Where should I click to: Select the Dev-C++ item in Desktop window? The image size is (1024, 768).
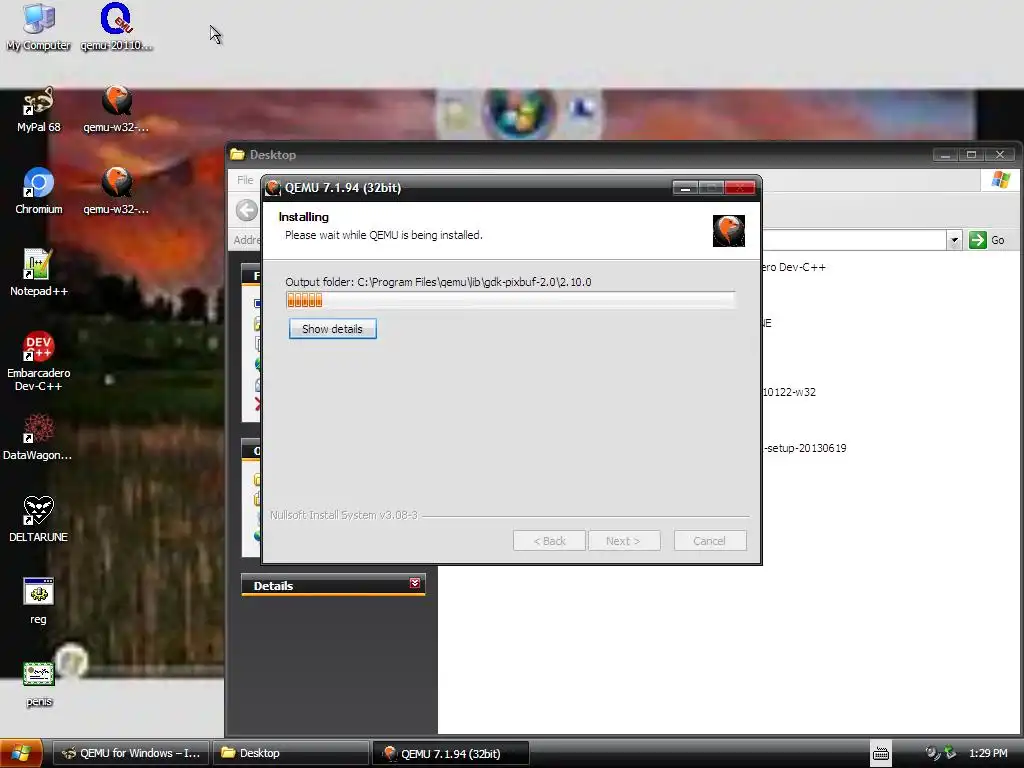[x=793, y=267]
